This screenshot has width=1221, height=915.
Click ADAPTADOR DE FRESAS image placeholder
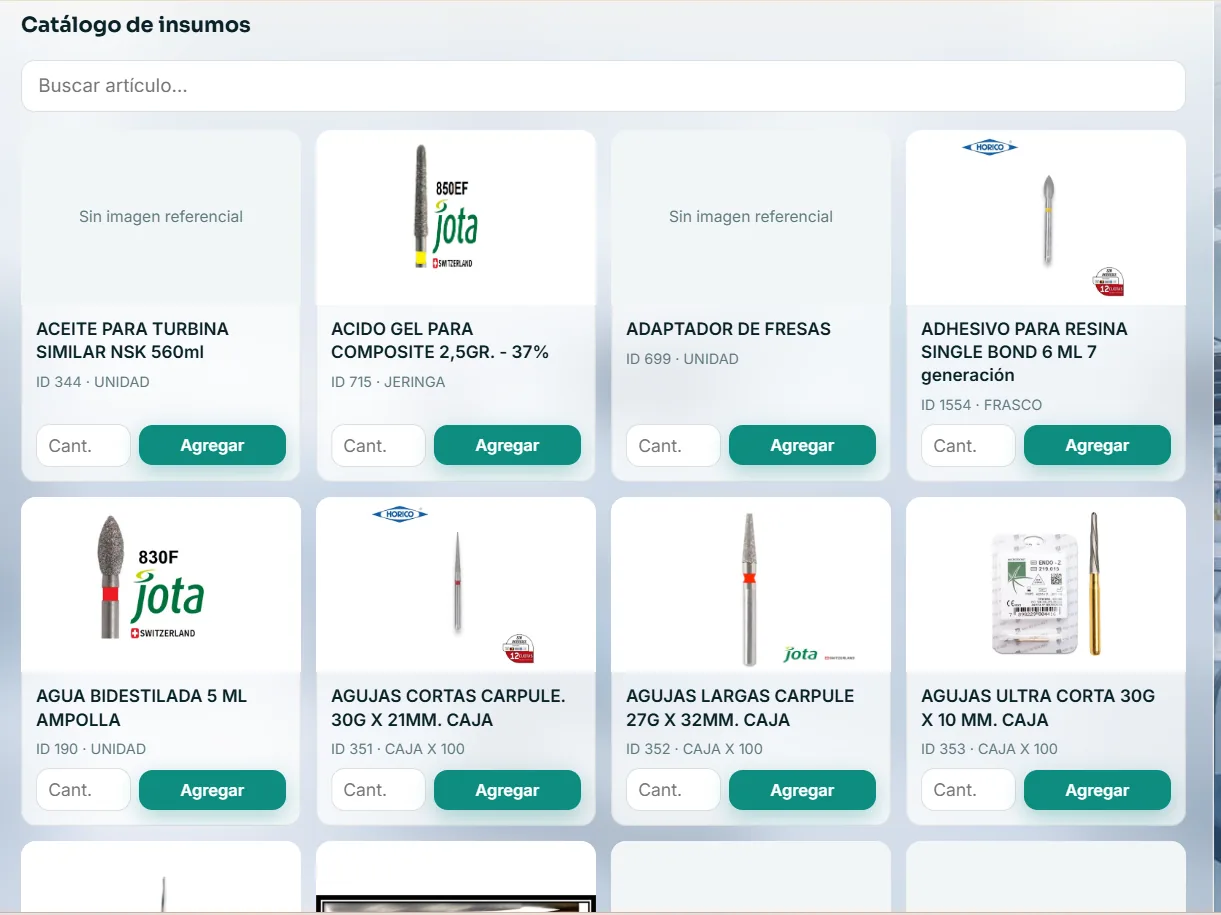click(x=751, y=218)
